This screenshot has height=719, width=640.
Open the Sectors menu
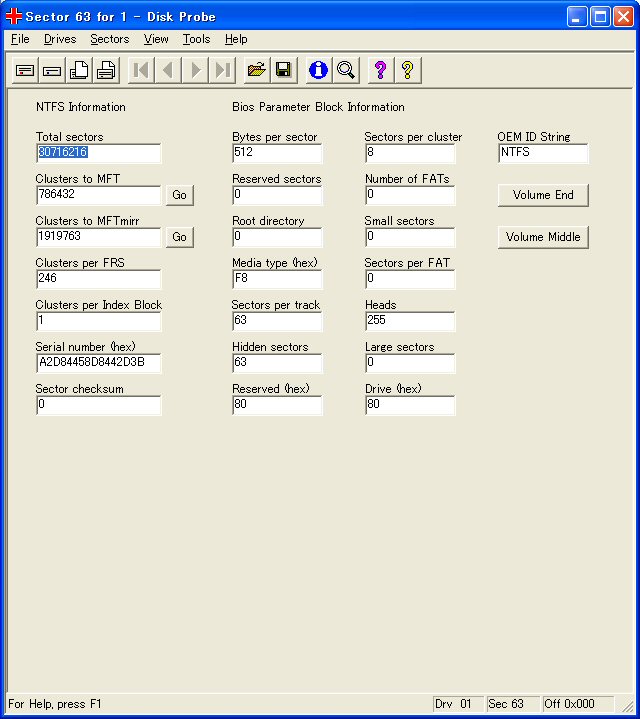coord(110,39)
